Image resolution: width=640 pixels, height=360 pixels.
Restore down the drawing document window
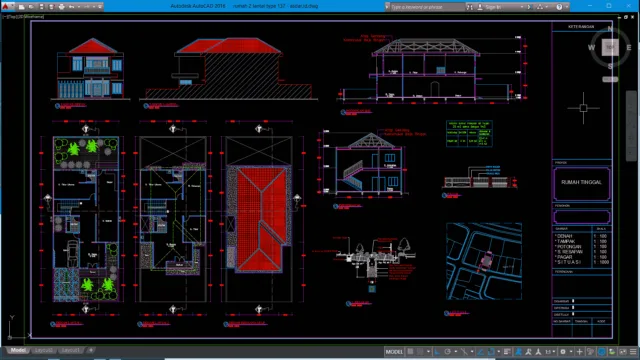626,17
